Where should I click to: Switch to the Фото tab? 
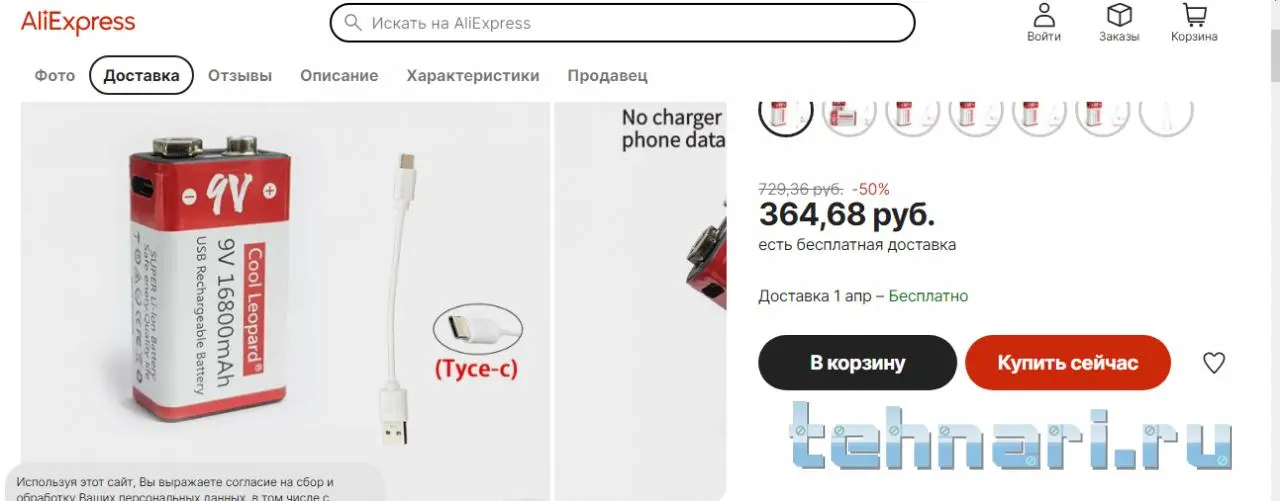click(55, 75)
